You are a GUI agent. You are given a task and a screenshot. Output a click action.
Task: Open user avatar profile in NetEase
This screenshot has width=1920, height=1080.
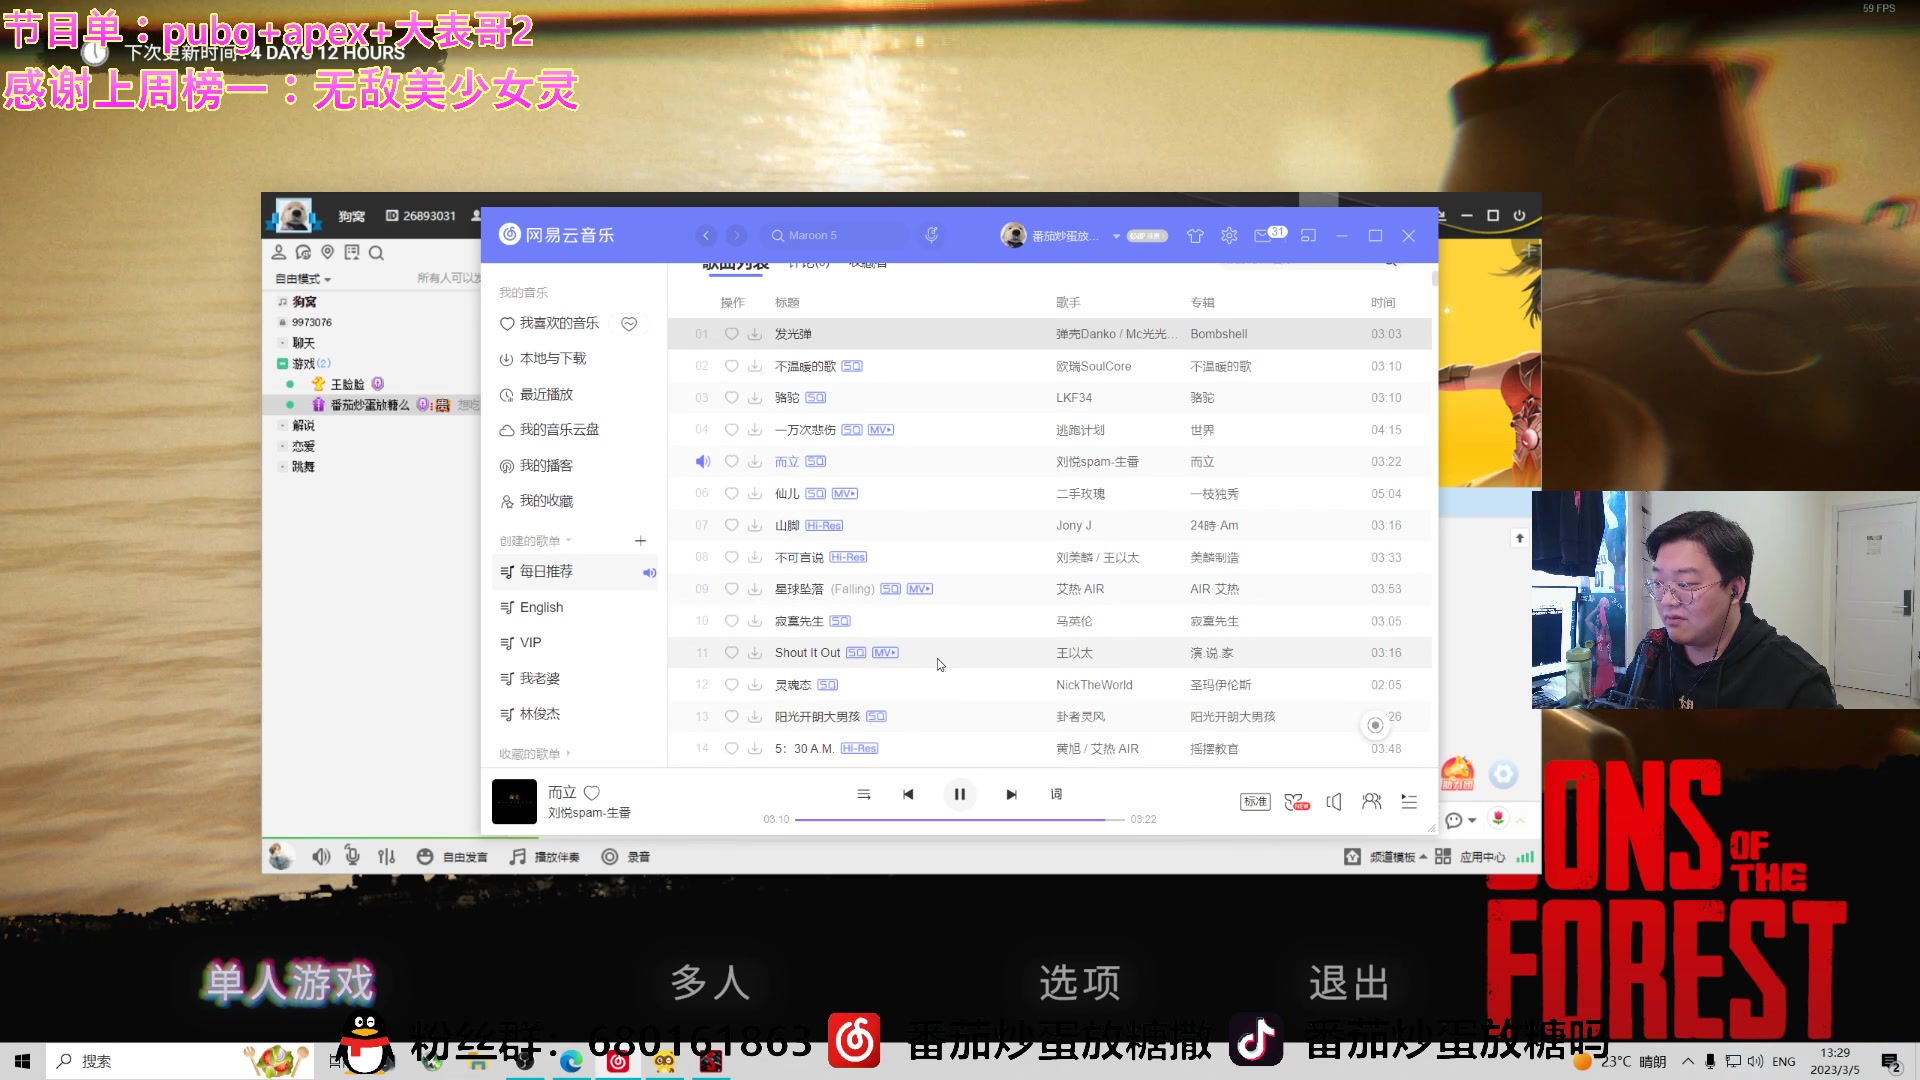1013,235
